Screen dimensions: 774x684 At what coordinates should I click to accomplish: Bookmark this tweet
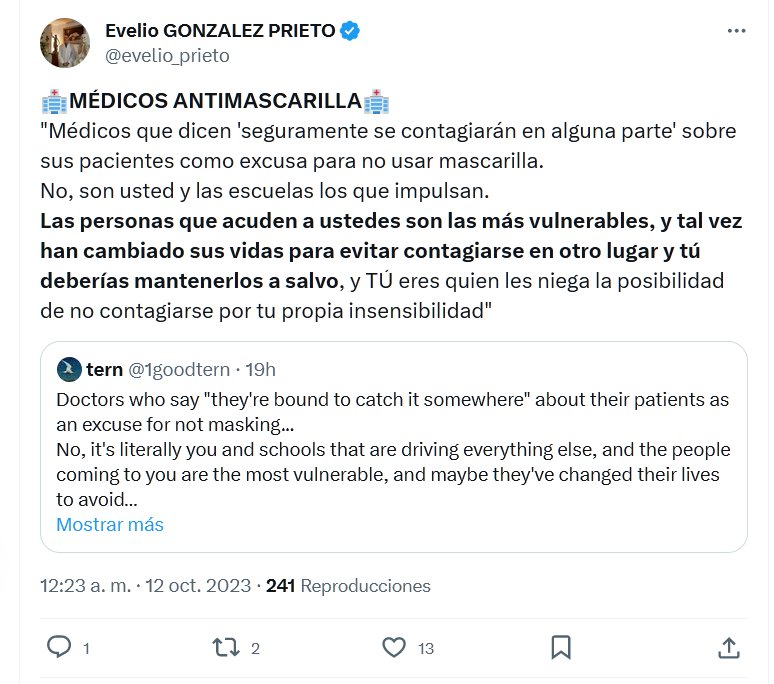coord(561,647)
